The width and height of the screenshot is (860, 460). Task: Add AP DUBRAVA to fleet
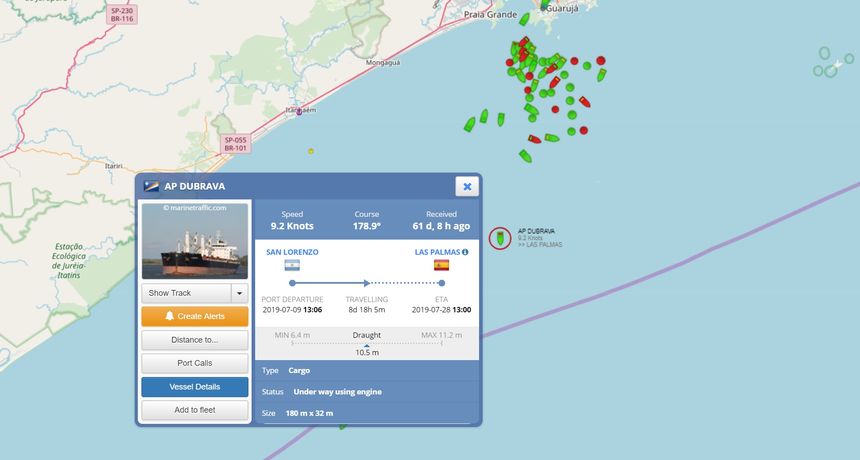(x=195, y=410)
